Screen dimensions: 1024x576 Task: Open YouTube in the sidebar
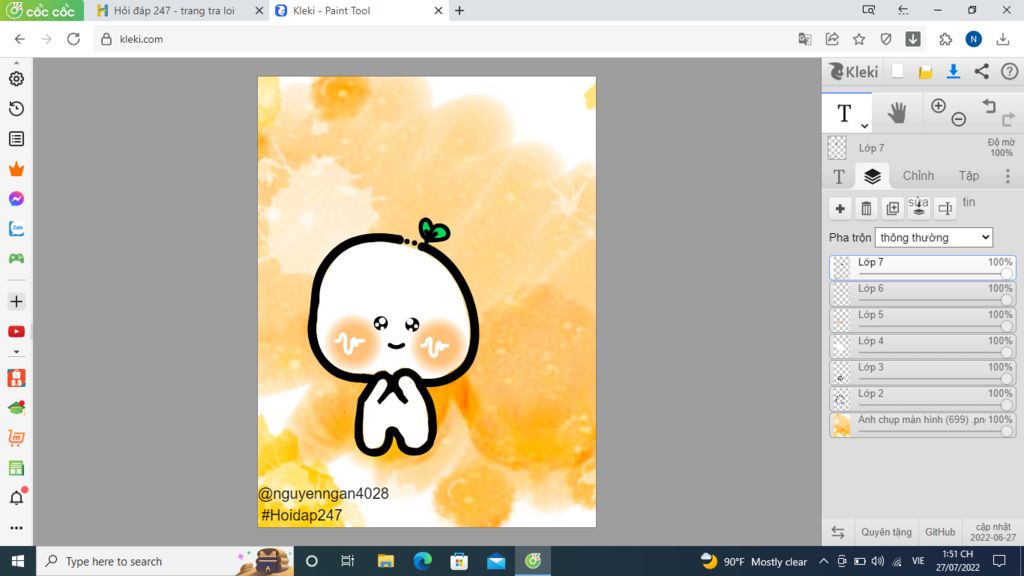coord(16,332)
